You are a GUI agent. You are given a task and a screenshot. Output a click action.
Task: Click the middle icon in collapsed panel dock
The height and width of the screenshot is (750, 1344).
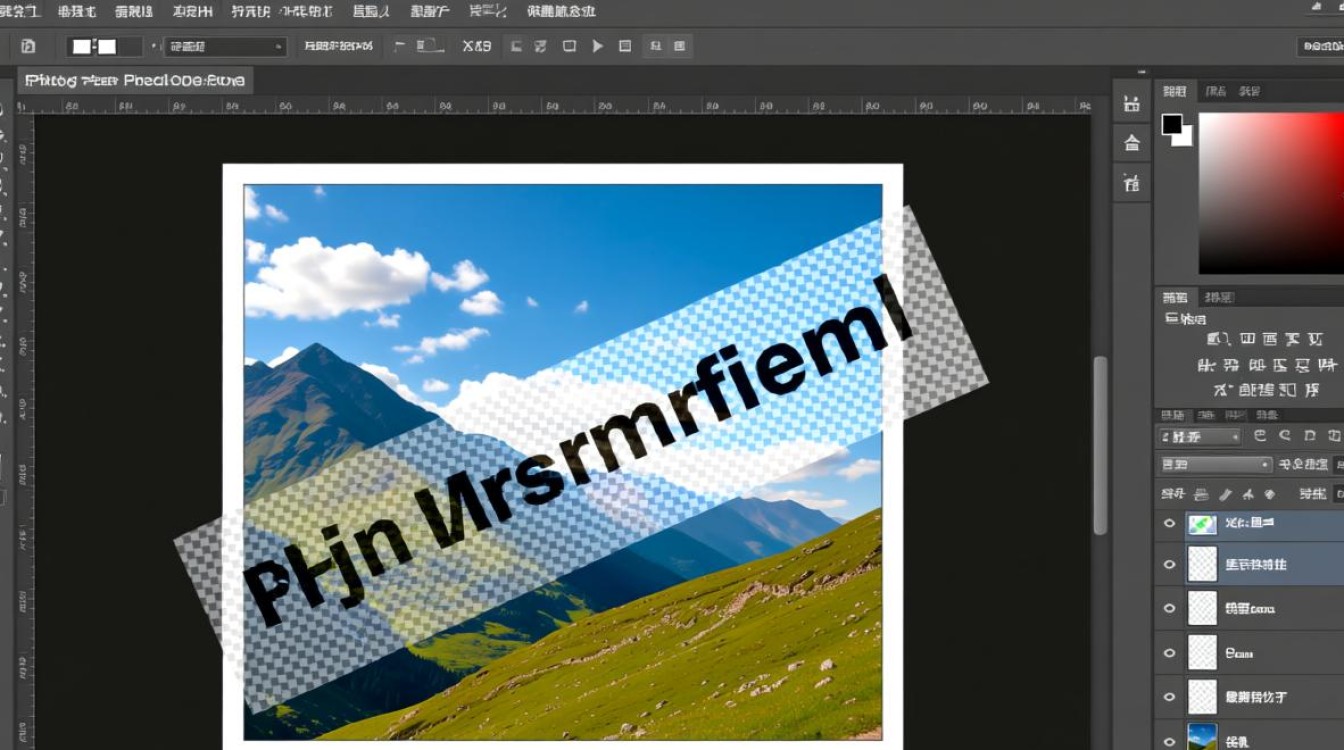(x=1132, y=143)
